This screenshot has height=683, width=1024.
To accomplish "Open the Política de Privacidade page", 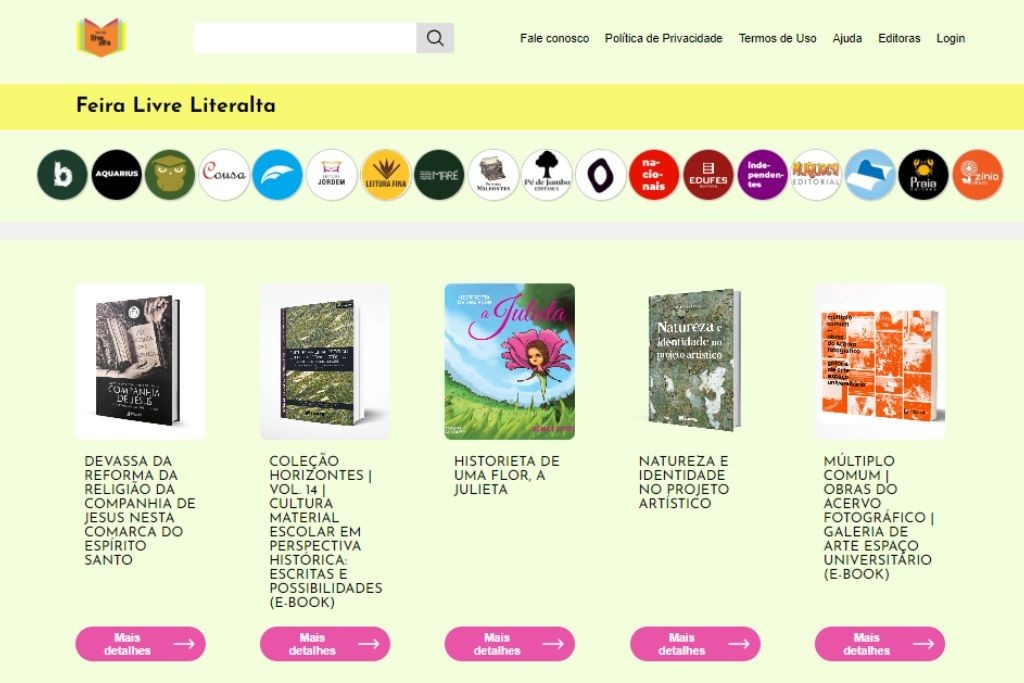I will (x=664, y=38).
